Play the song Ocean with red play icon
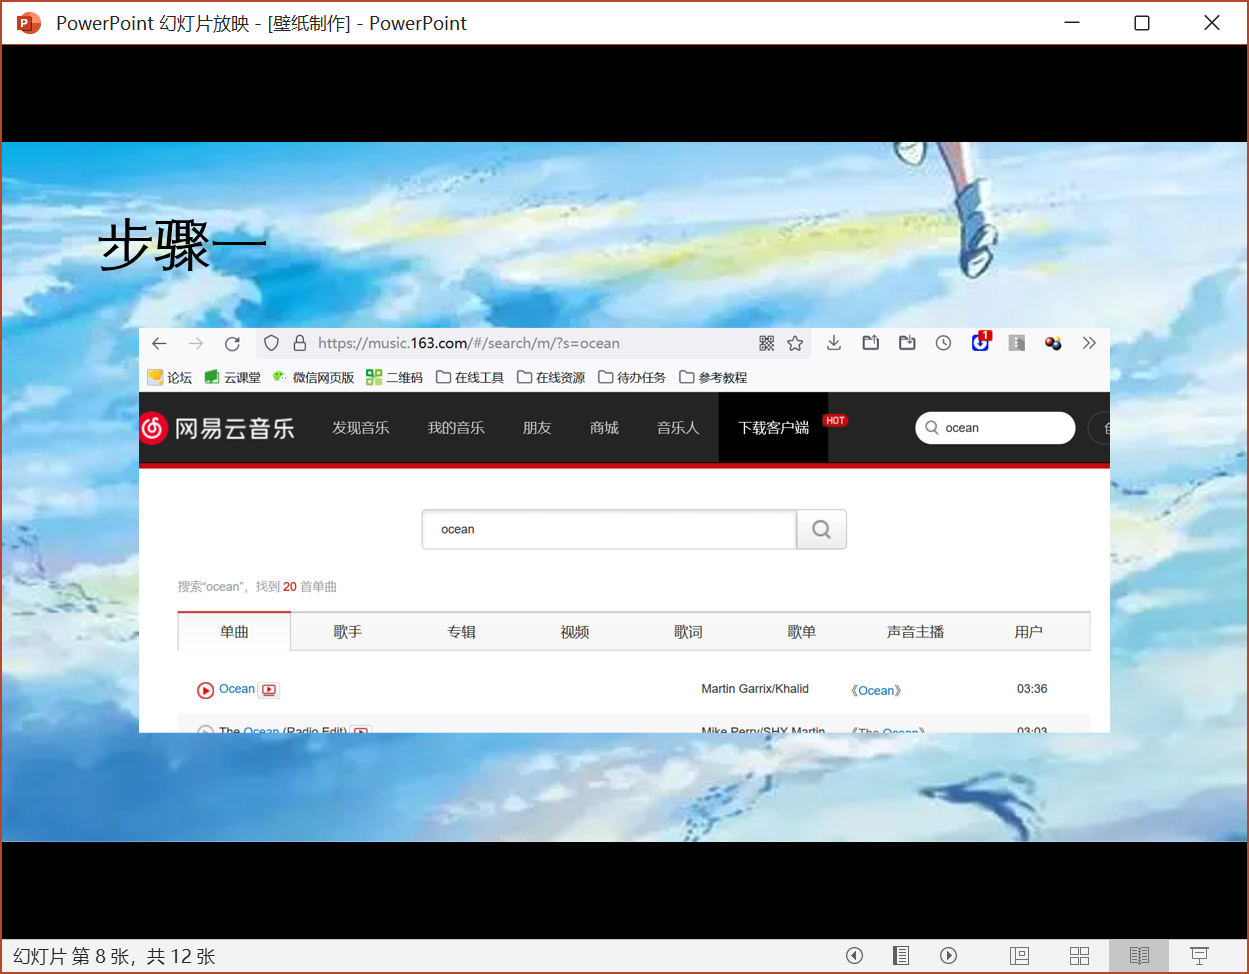 pos(205,690)
